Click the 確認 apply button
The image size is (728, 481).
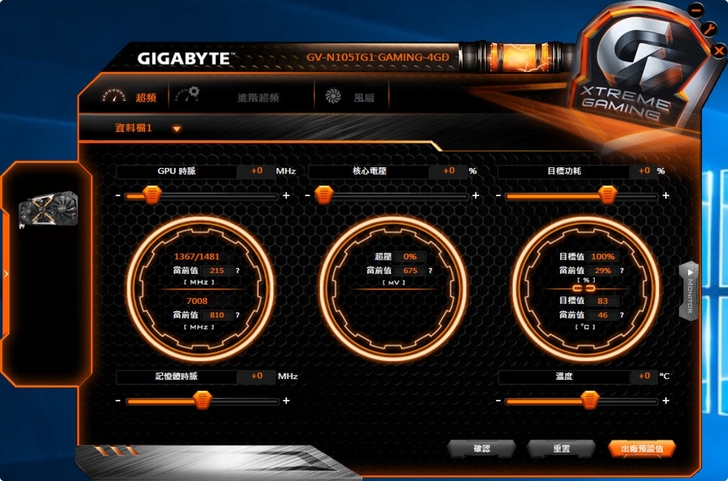(481, 448)
